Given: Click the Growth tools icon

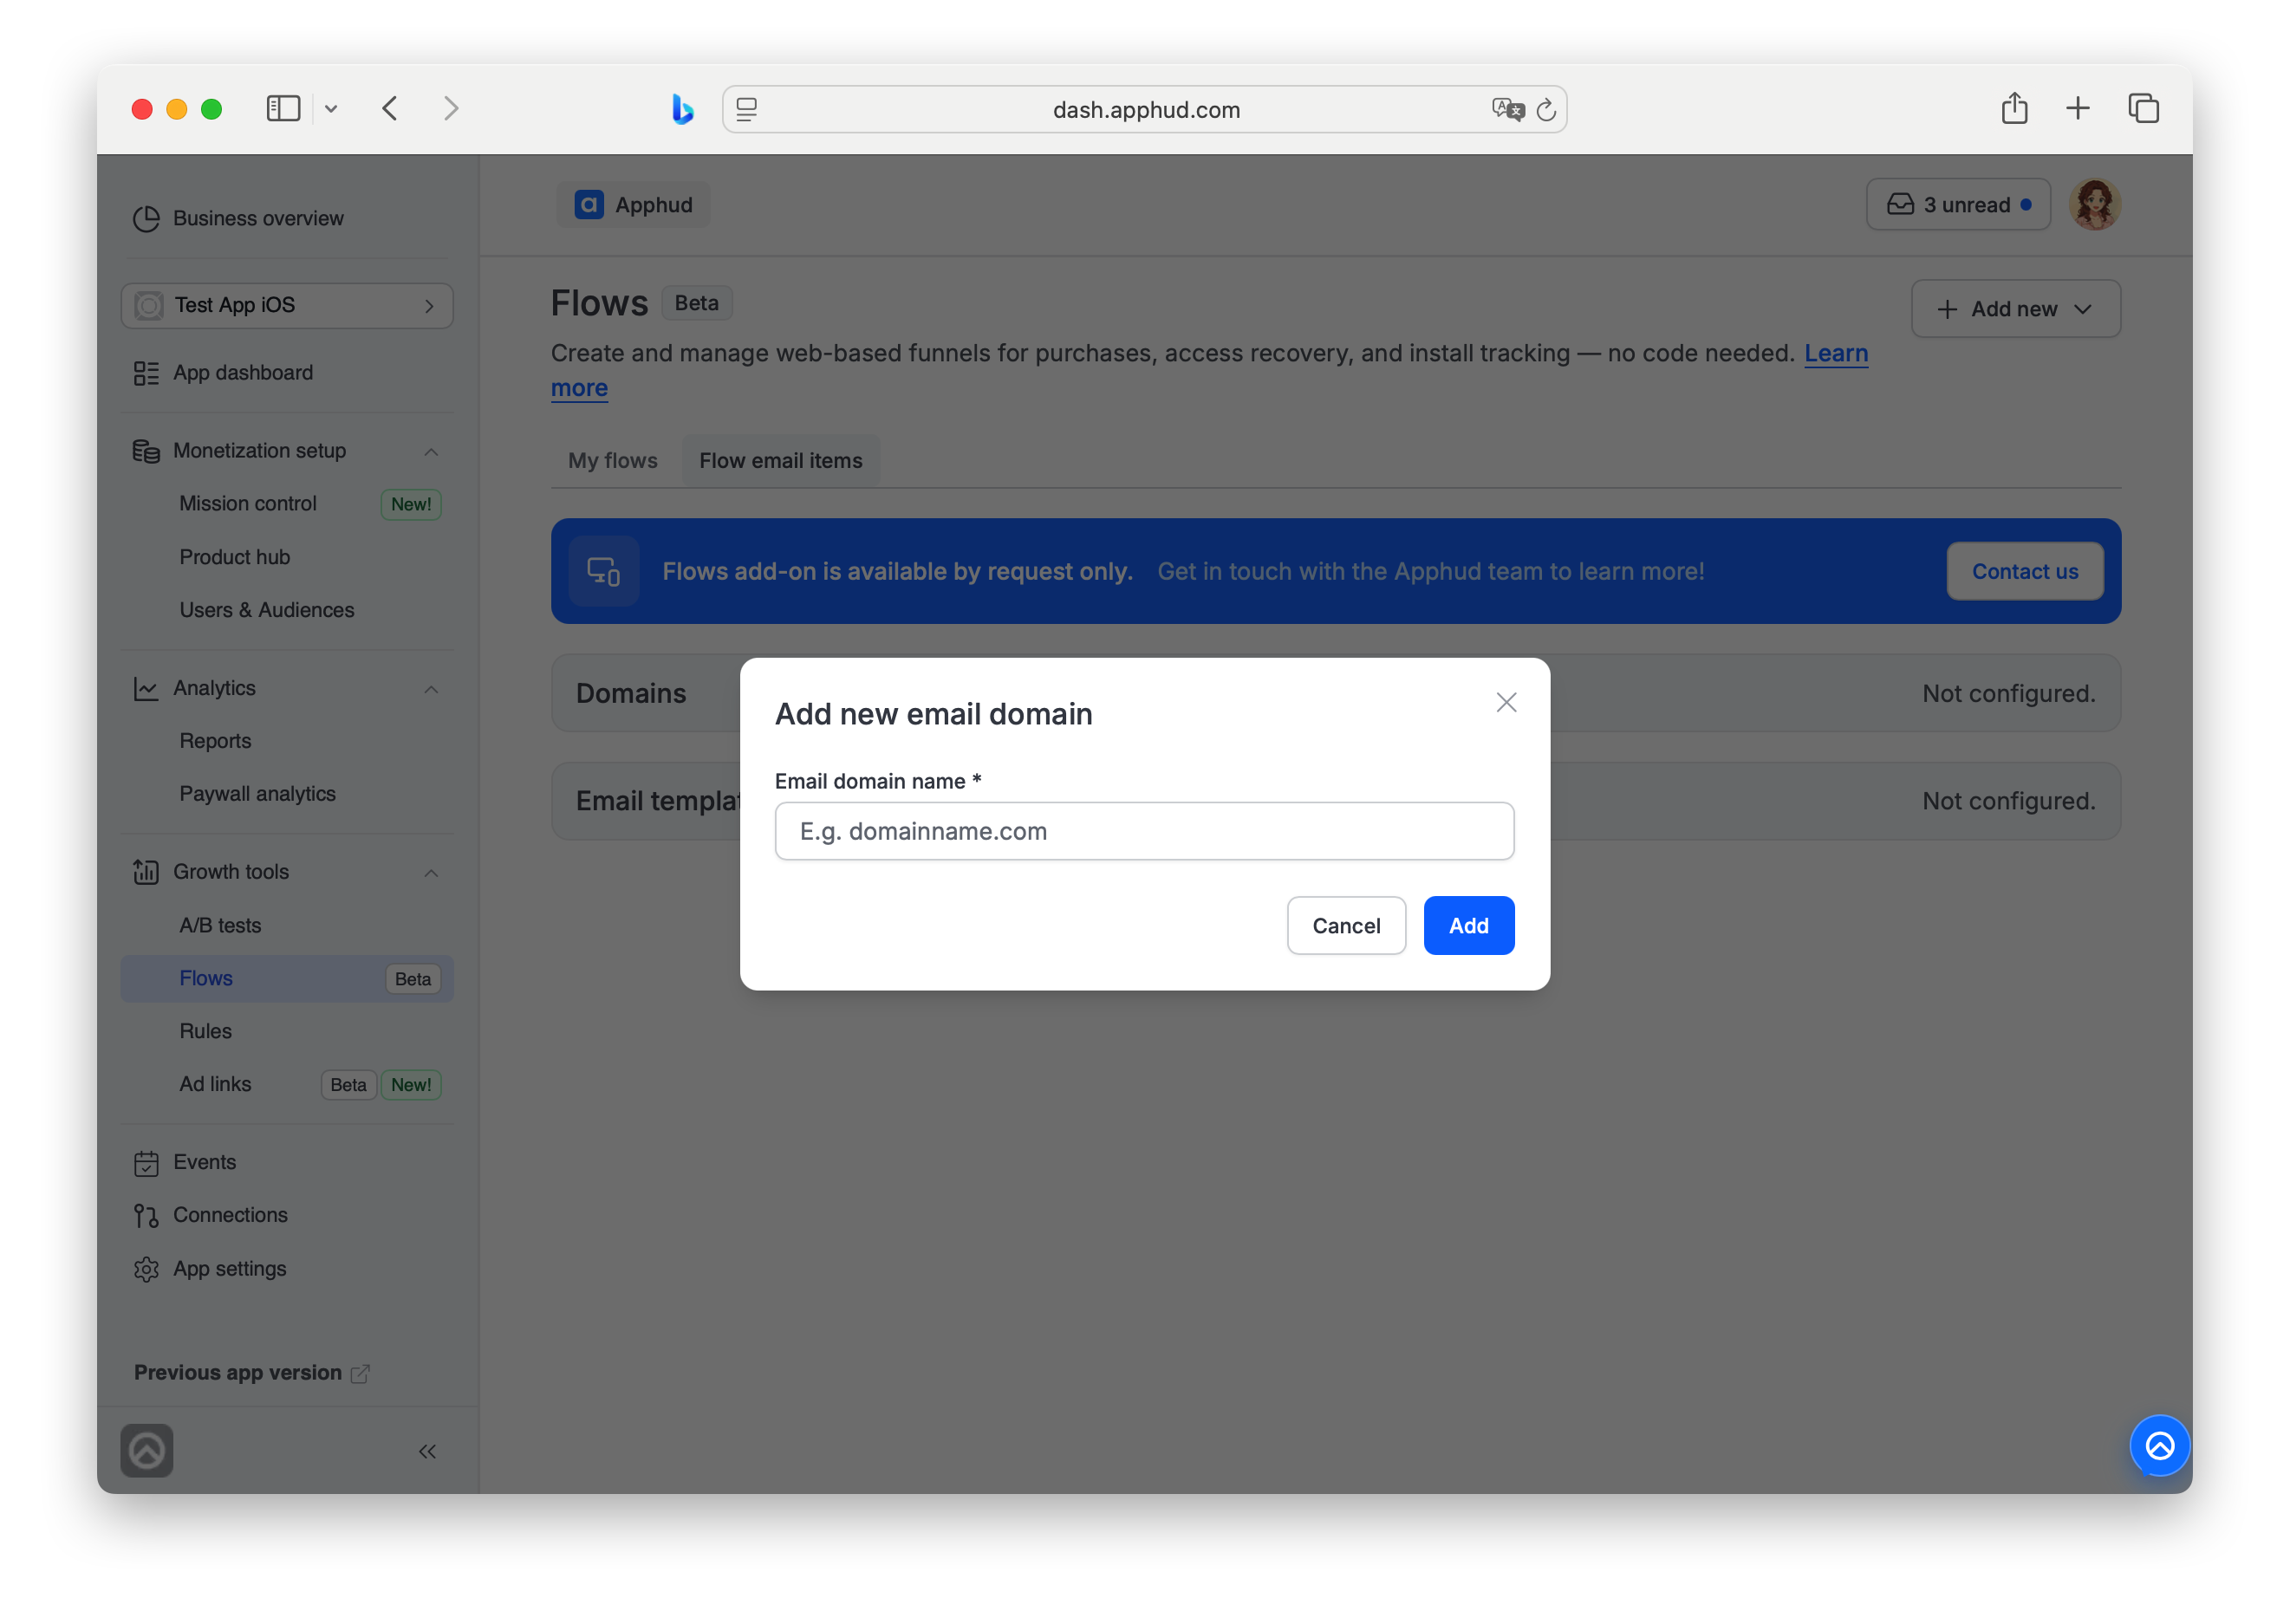Looking at the screenshot, I should pyautogui.click(x=146, y=873).
